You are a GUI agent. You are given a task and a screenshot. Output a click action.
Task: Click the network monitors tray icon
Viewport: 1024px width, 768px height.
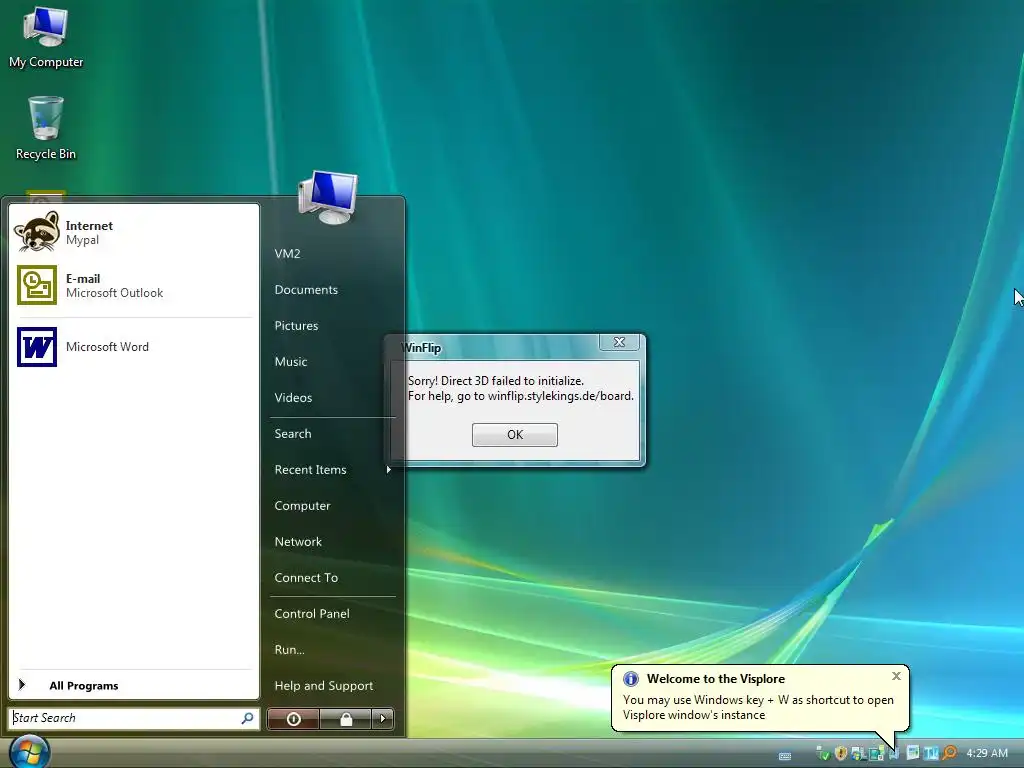pyautogui.click(x=876, y=753)
